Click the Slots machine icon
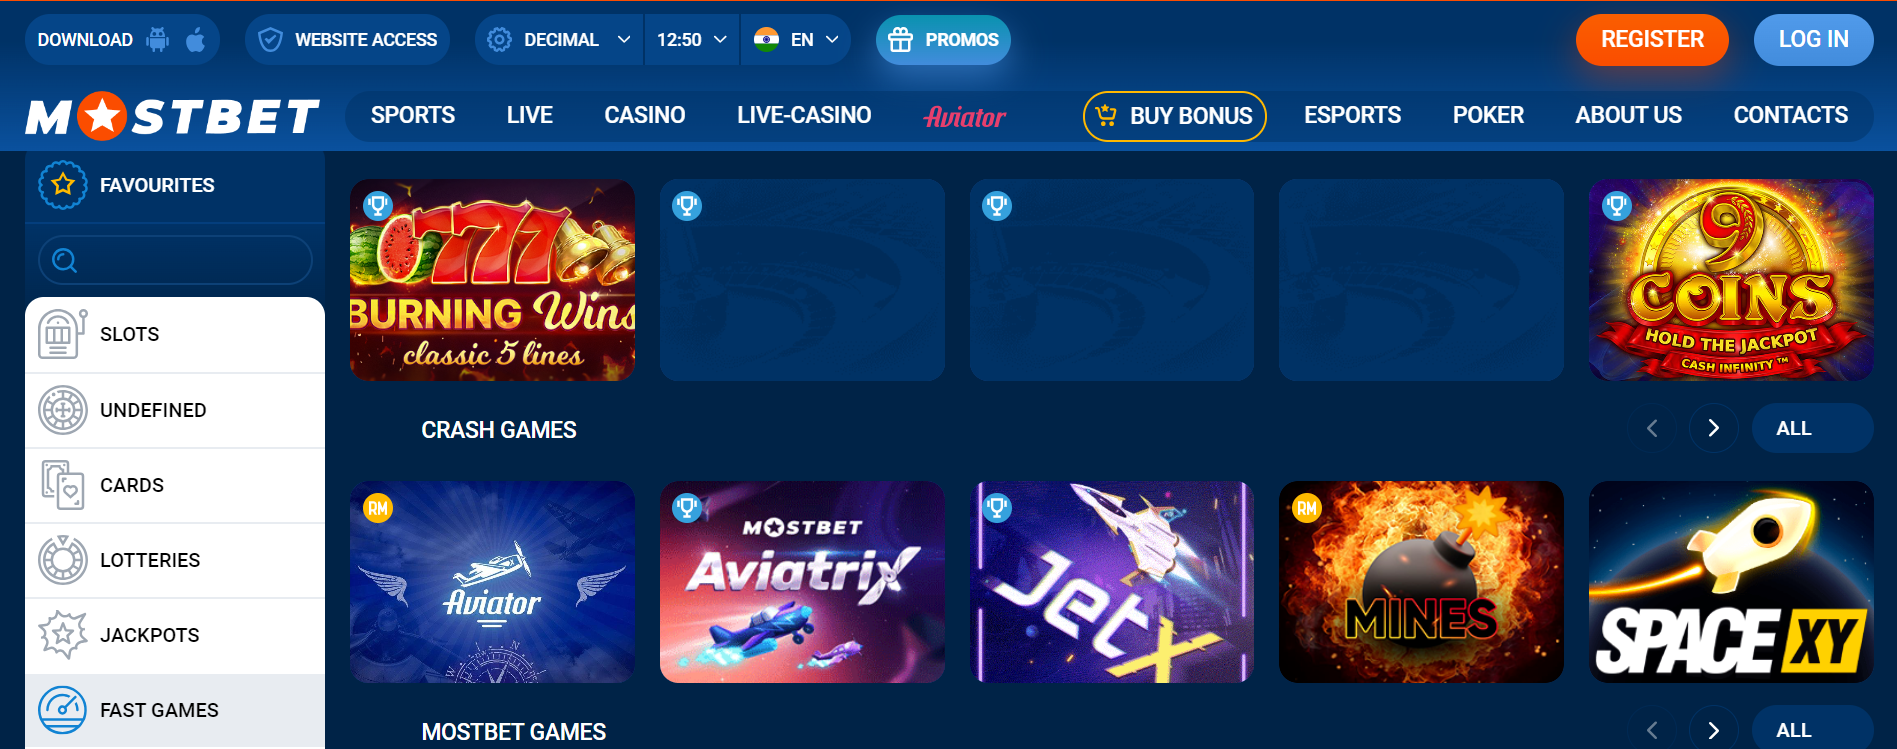The height and width of the screenshot is (749, 1897). point(62,334)
